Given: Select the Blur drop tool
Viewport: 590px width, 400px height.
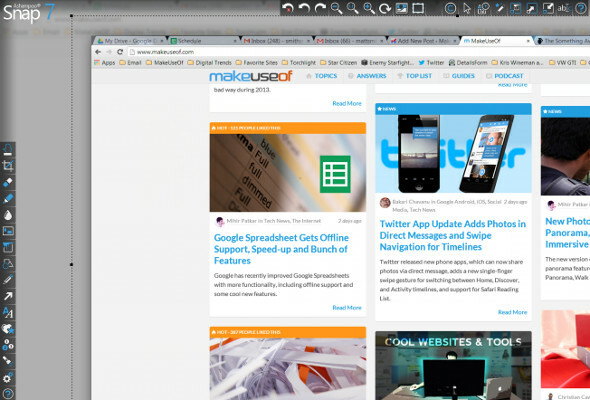Looking at the screenshot, I should [8, 215].
